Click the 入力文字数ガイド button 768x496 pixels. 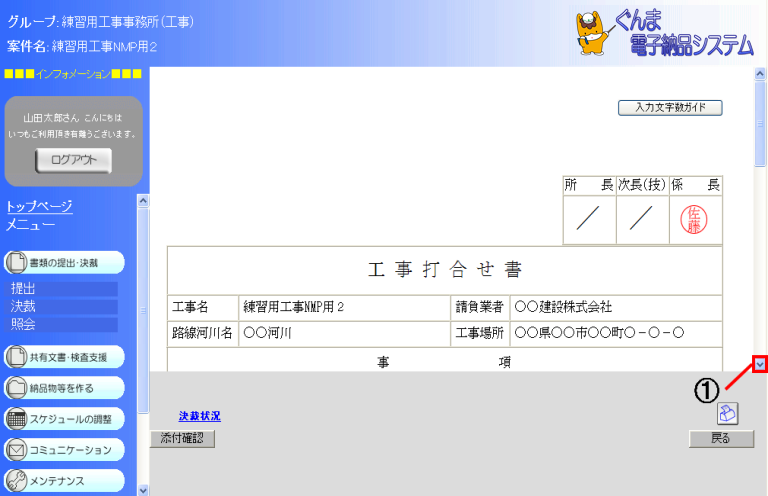click(x=670, y=108)
